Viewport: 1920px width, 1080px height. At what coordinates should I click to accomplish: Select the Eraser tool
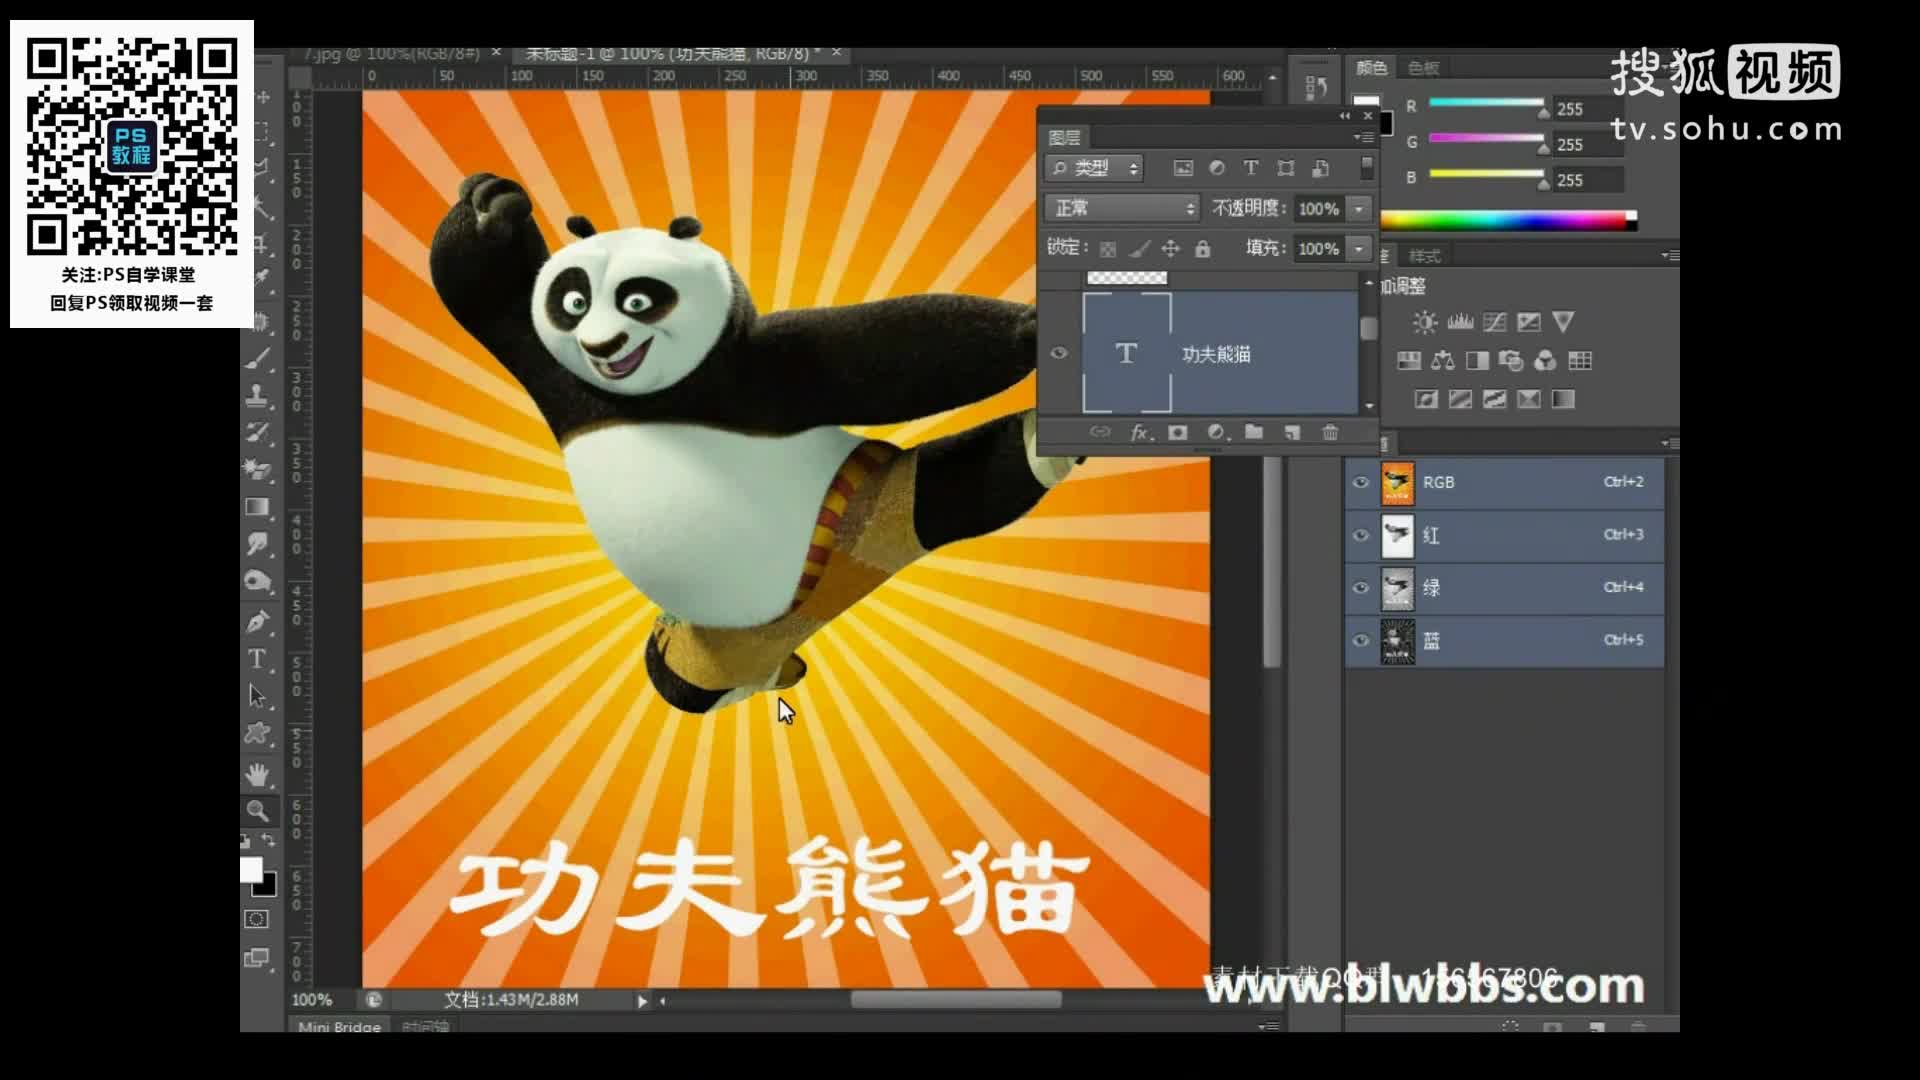tap(258, 469)
